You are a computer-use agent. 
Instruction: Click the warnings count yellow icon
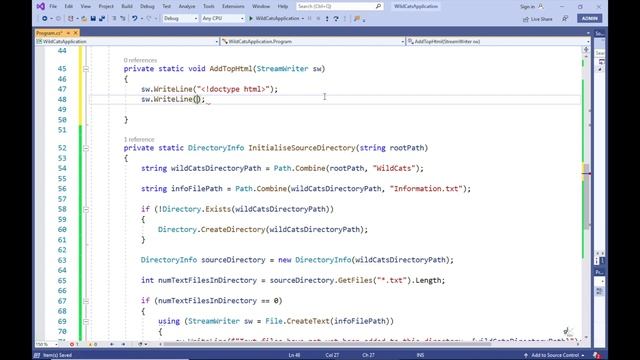pyautogui.click(x=91, y=344)
